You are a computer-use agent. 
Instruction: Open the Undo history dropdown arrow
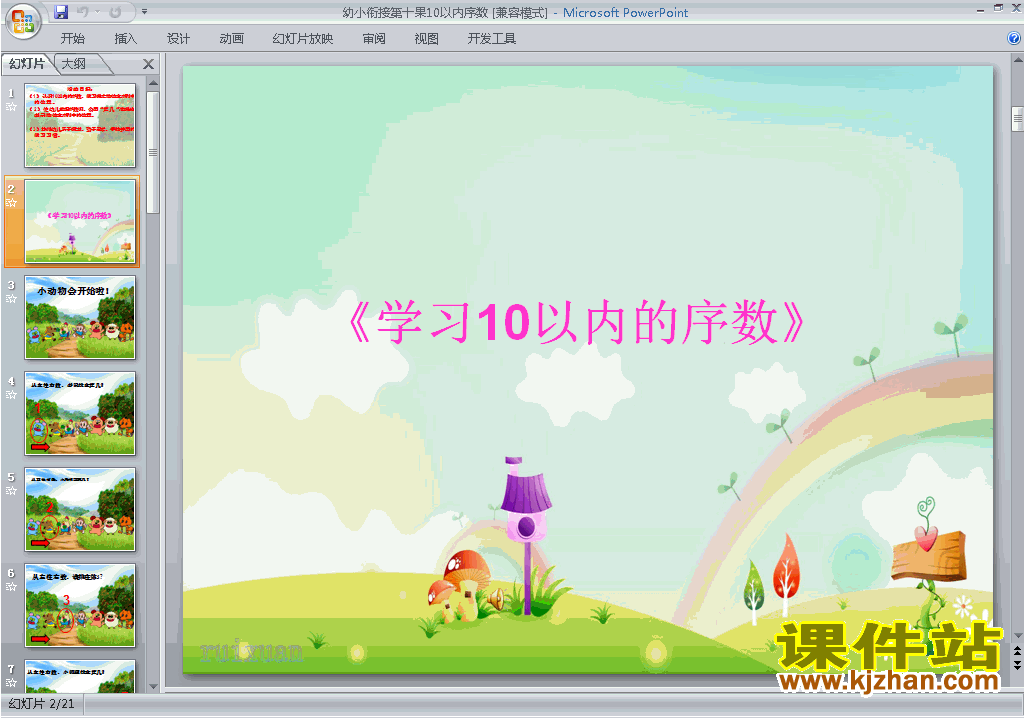[97, 12]
